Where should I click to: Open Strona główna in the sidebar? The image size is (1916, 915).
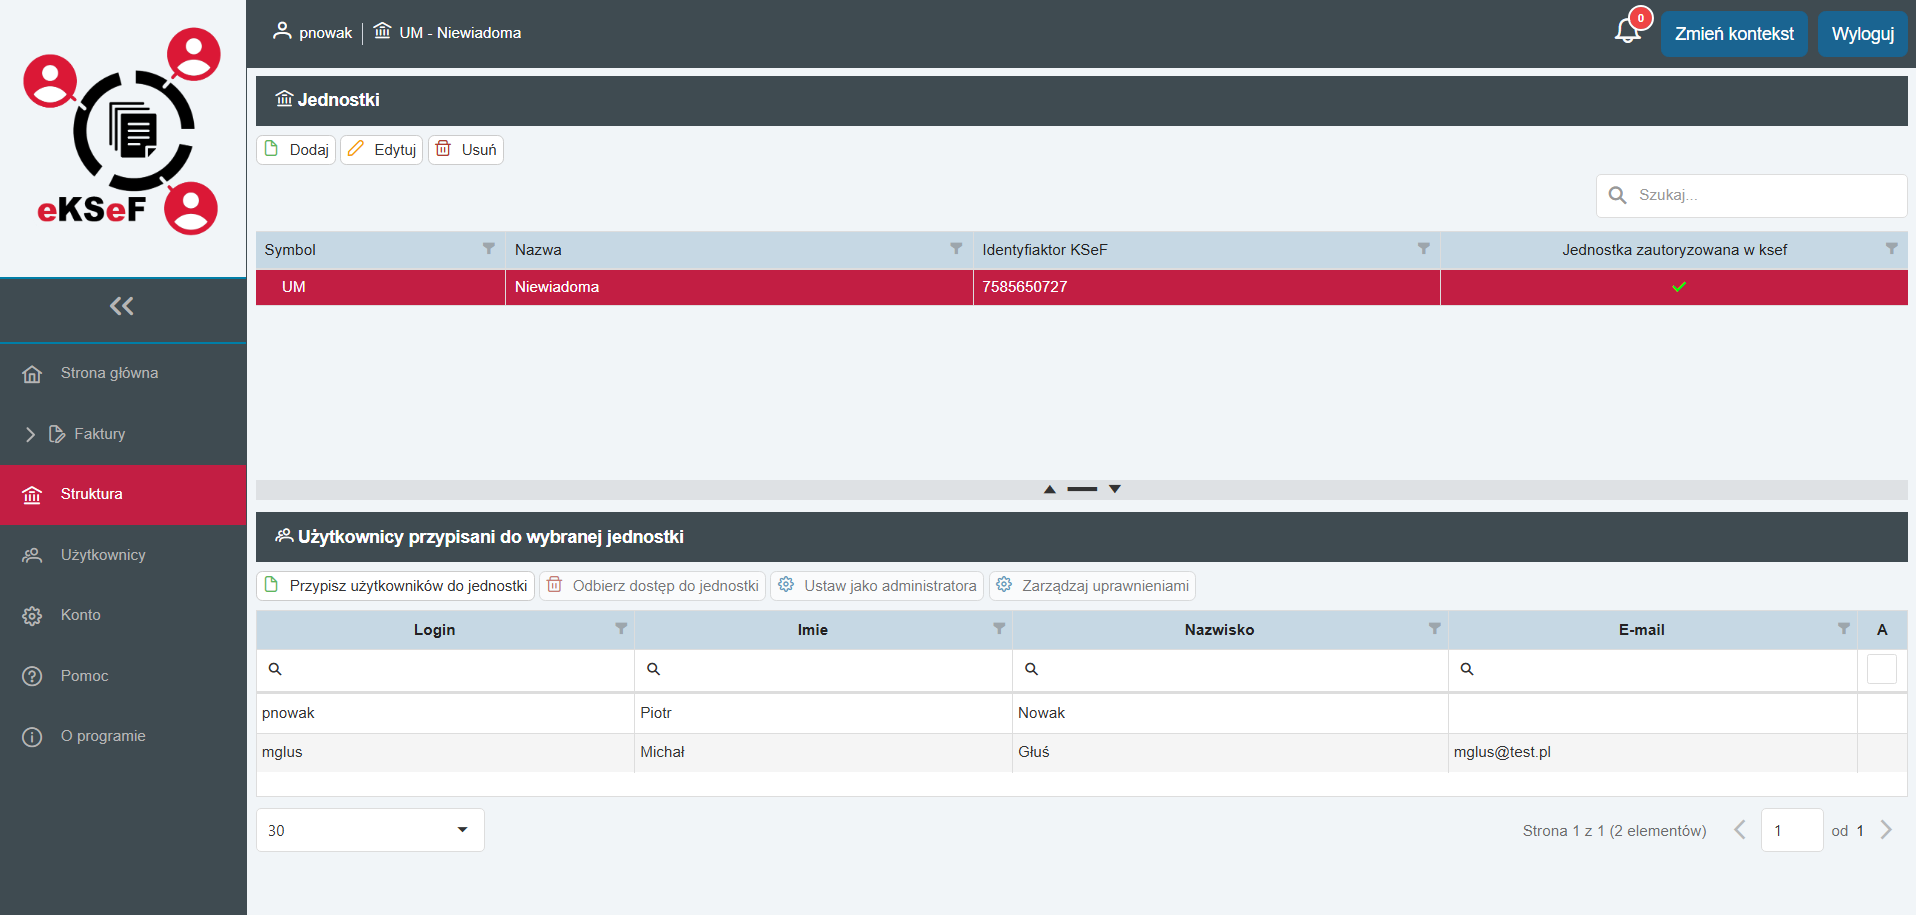click(109, 373)
